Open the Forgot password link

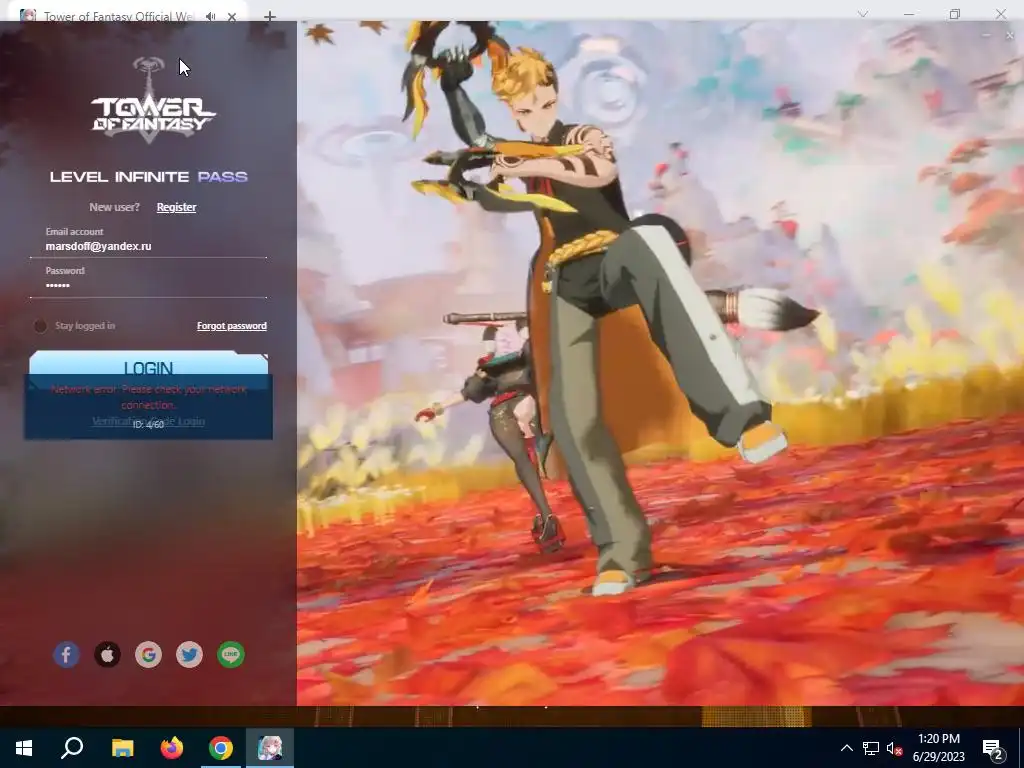(x=232, y=326)
